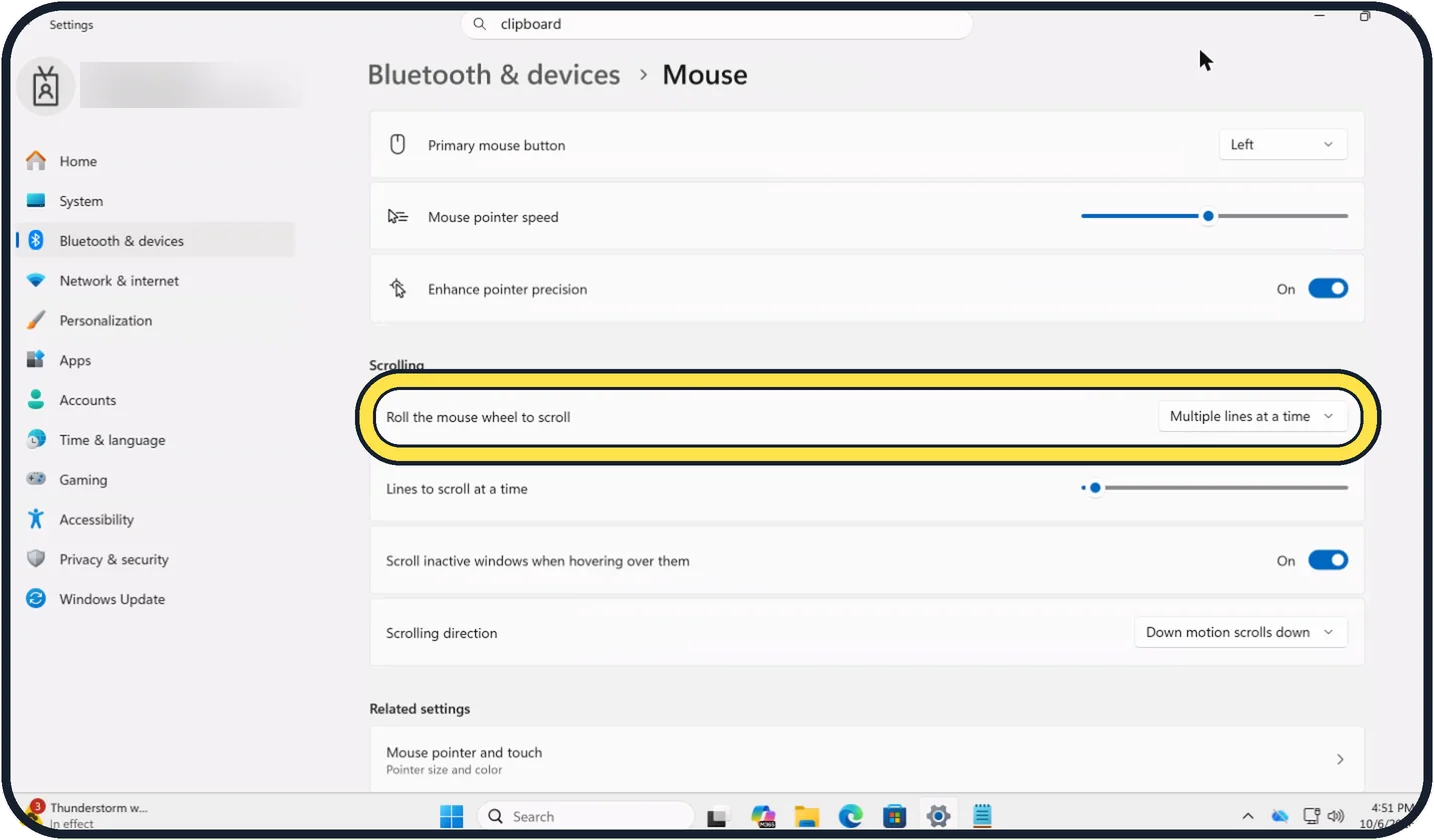This screenshot has height=840, width=1434.
Task: Open Privacy & security settings
Action: (113, 560)
